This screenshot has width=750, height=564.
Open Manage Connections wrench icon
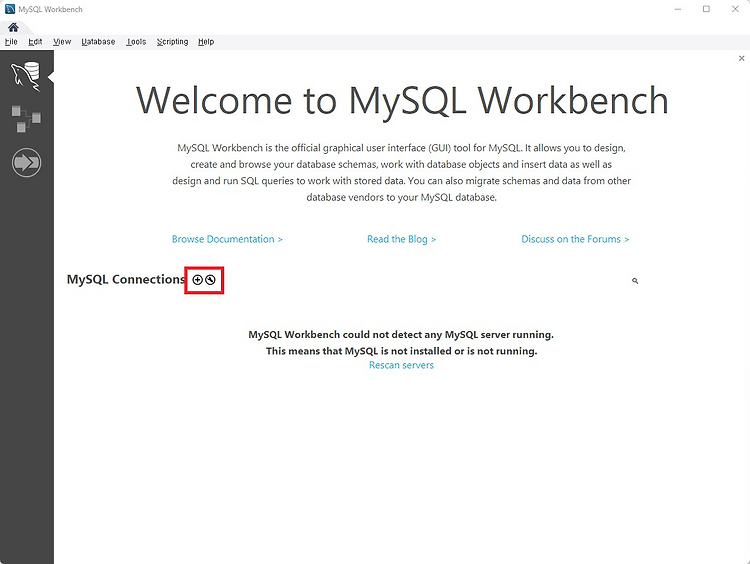[x=210, y=280]
